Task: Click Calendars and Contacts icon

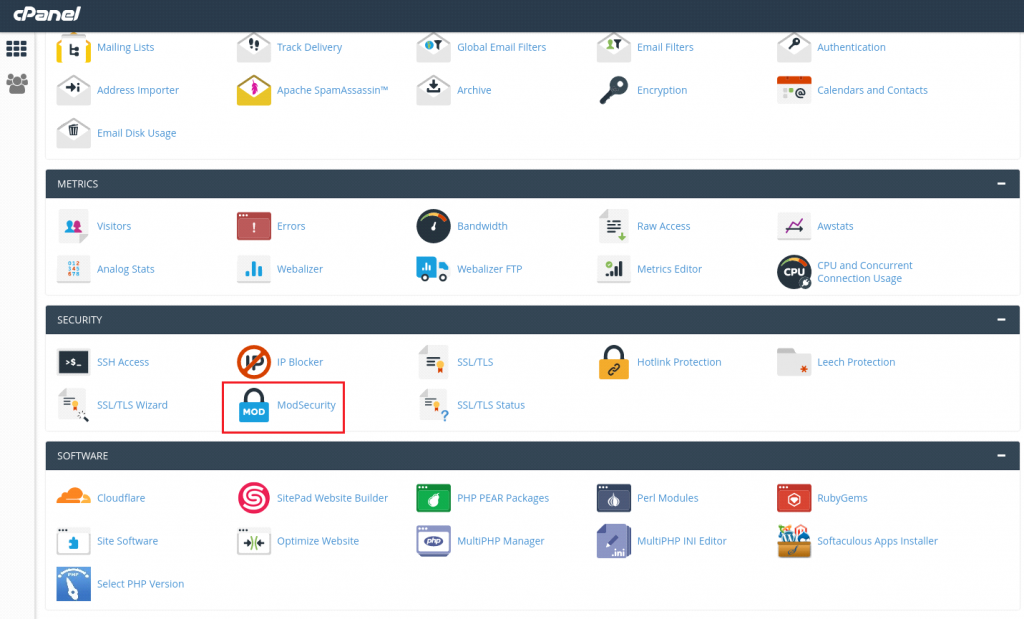Action: click(x=794, y=90)
